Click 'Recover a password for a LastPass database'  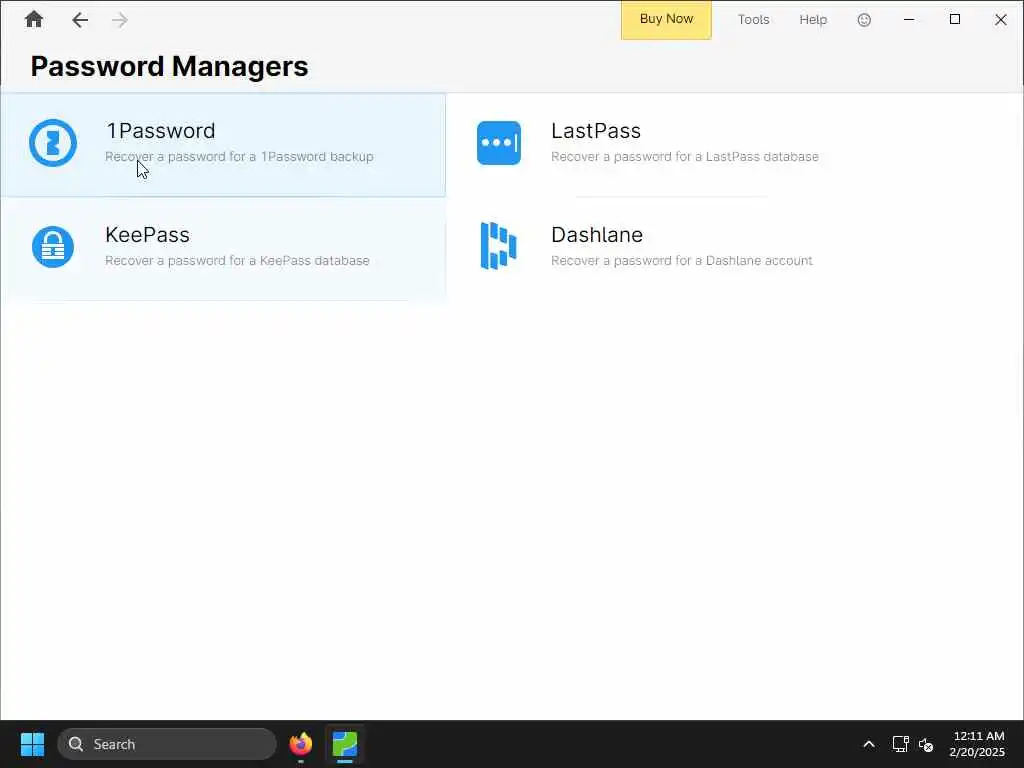tap(685, 157)
